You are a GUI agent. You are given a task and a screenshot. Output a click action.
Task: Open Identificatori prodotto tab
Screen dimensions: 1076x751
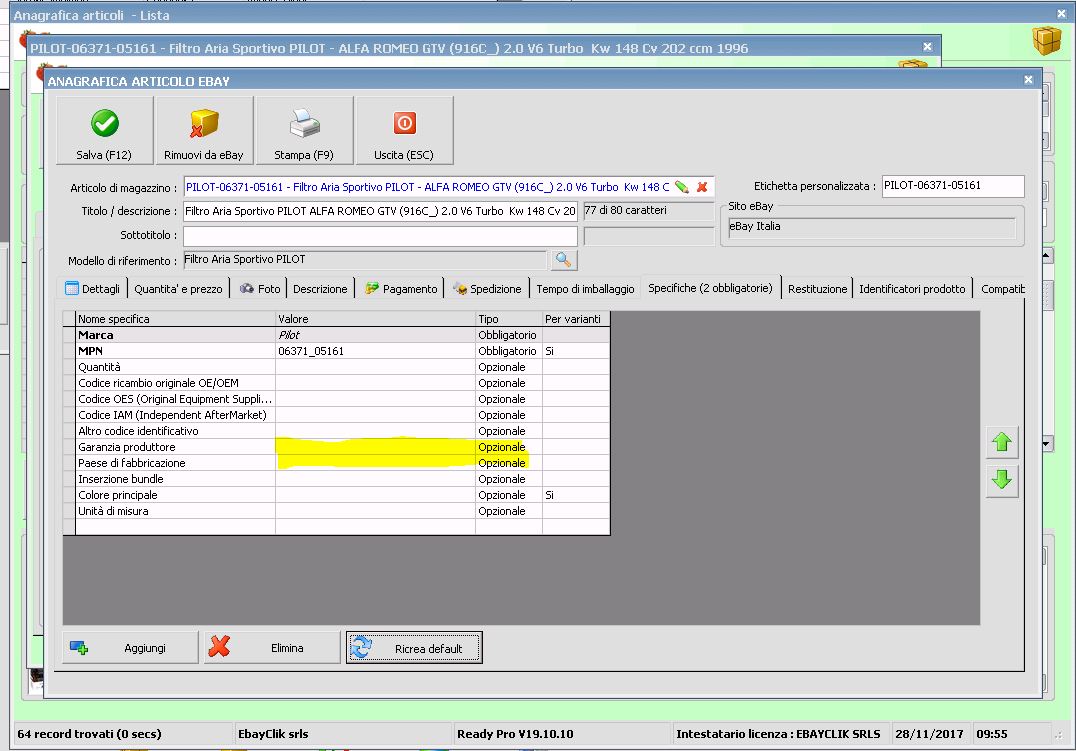click(912, 289)
